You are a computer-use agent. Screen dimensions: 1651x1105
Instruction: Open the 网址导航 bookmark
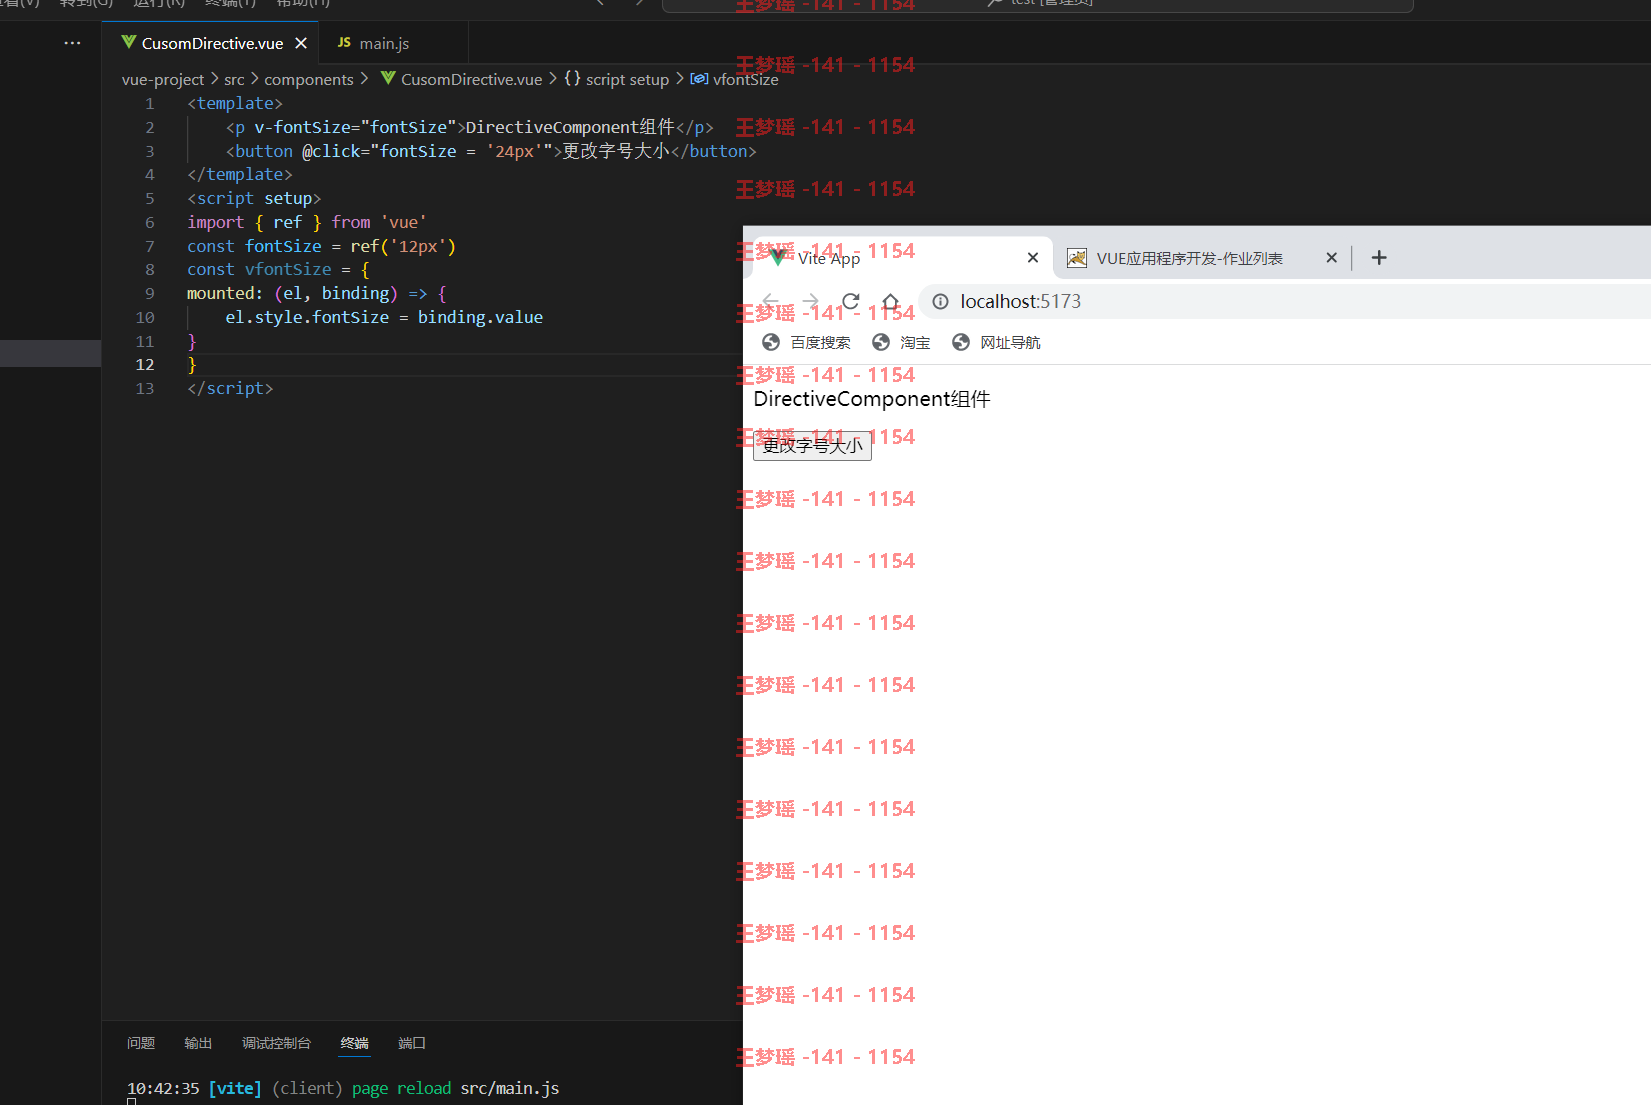(996, 342)
